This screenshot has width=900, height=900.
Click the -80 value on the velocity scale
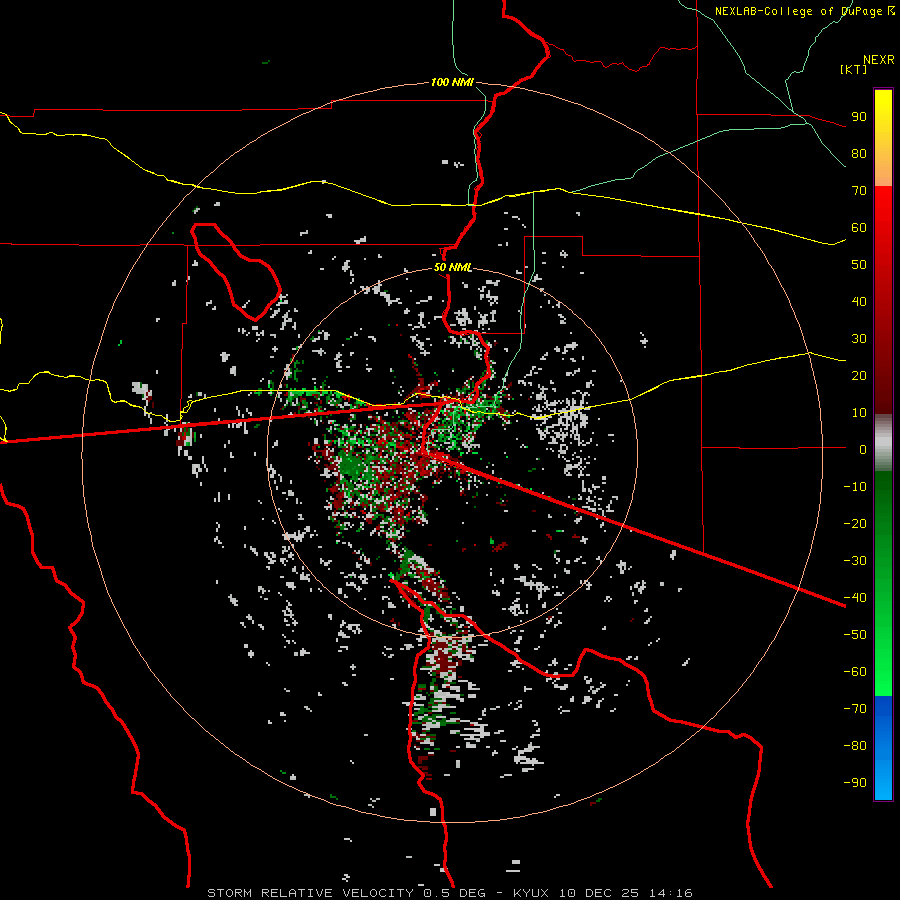(x=855, y=746)
